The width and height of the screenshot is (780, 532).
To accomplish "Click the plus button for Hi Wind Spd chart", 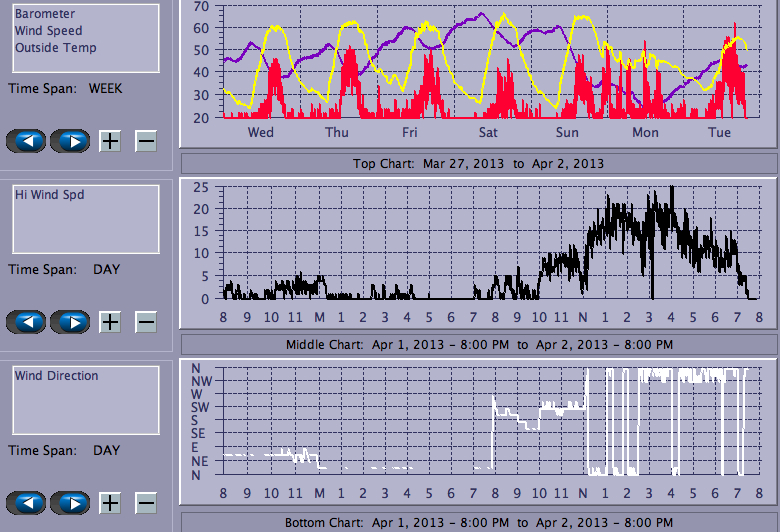I will (x=110, y=322).
